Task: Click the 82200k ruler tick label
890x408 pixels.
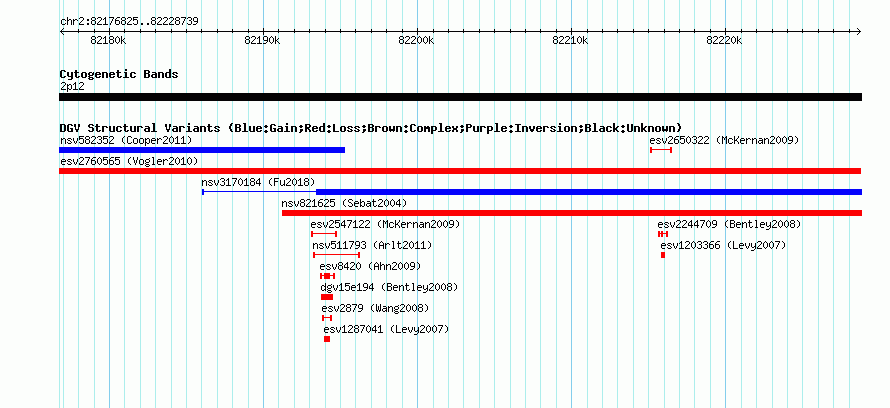Action: tap(417, 40)
